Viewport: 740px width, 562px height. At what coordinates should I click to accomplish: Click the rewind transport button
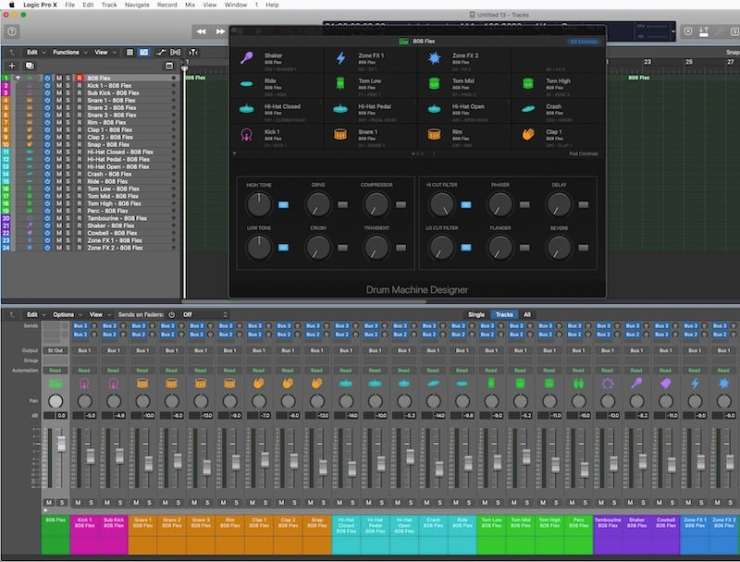[x=201, y=32]
